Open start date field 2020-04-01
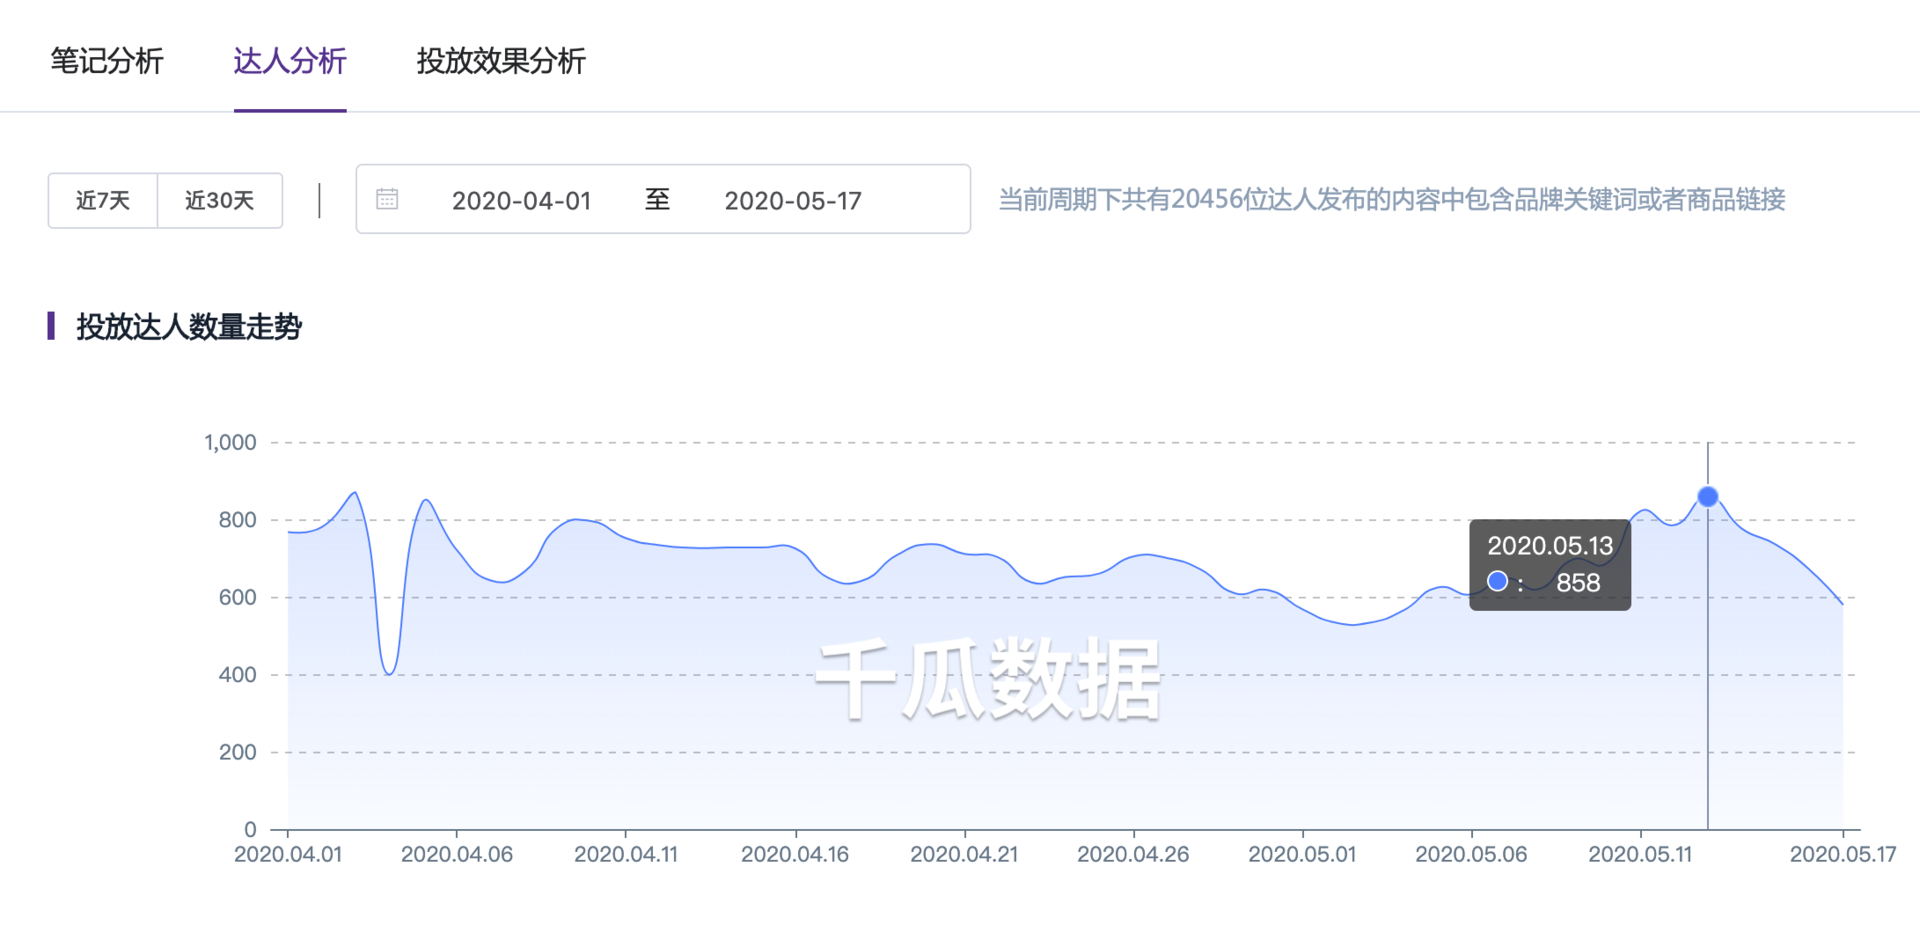 coord(521,200)
